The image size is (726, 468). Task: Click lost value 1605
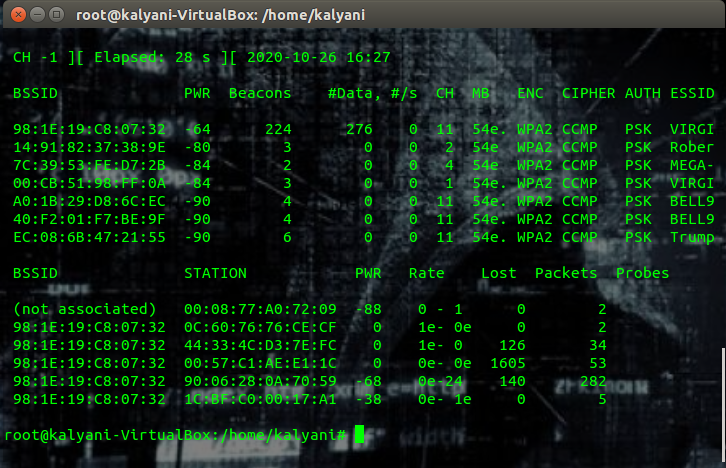tap(508, 363)
